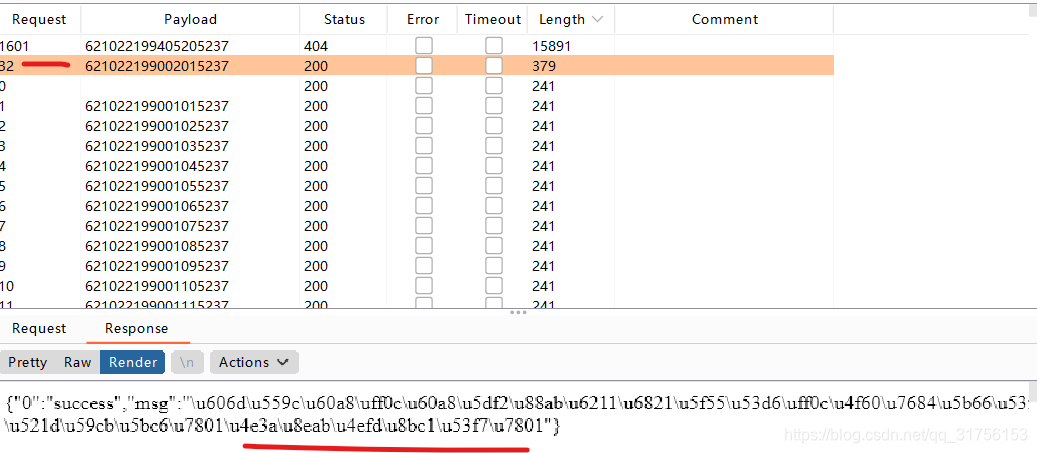This screenshot has height=453, width=1037.
Task: Toggle the \n non-printable characters button
Action: point(187,362)
